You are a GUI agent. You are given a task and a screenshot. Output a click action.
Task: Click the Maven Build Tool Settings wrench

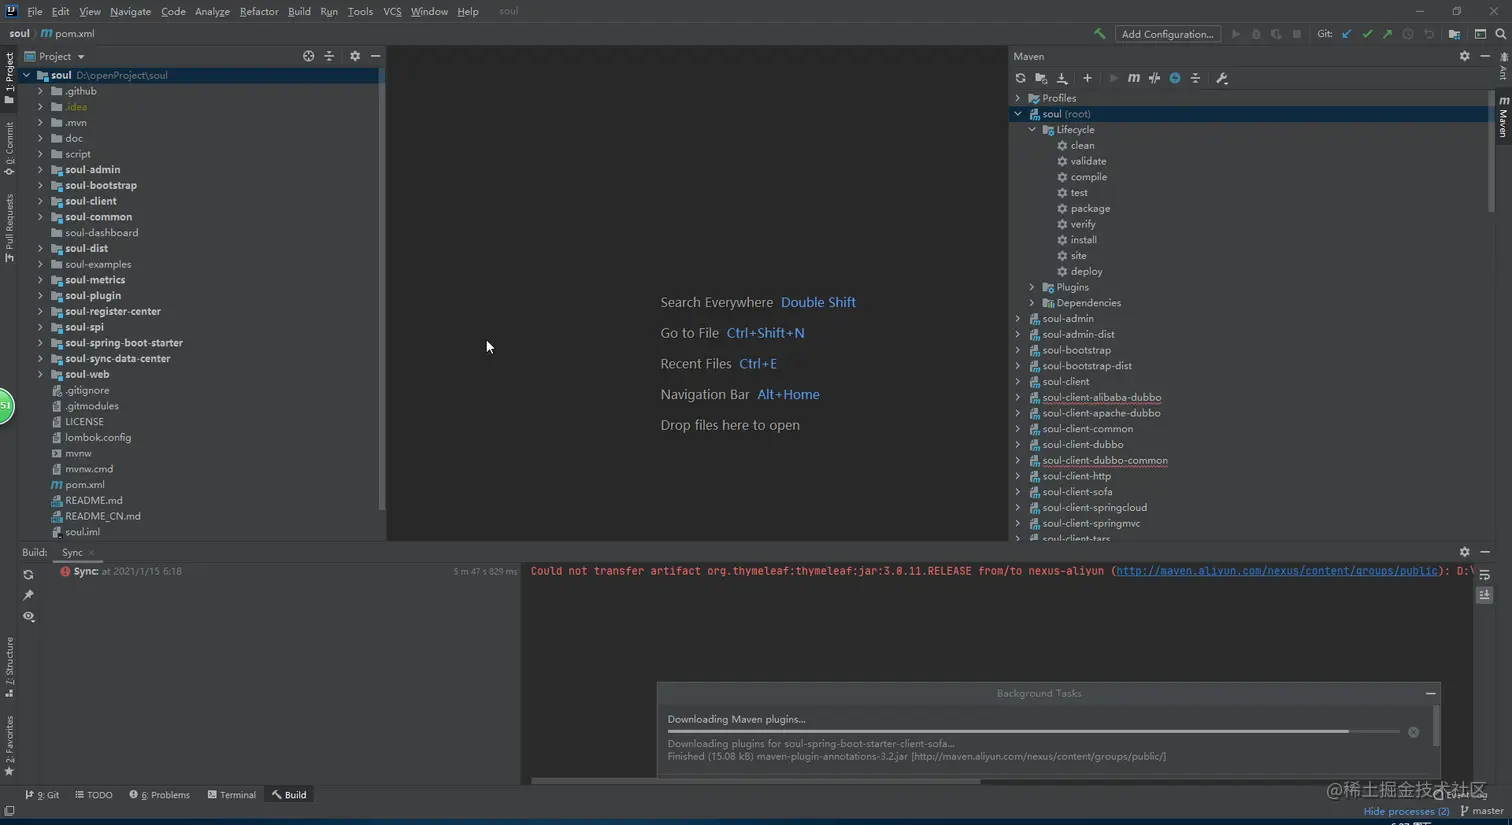tap(1221, 78)
